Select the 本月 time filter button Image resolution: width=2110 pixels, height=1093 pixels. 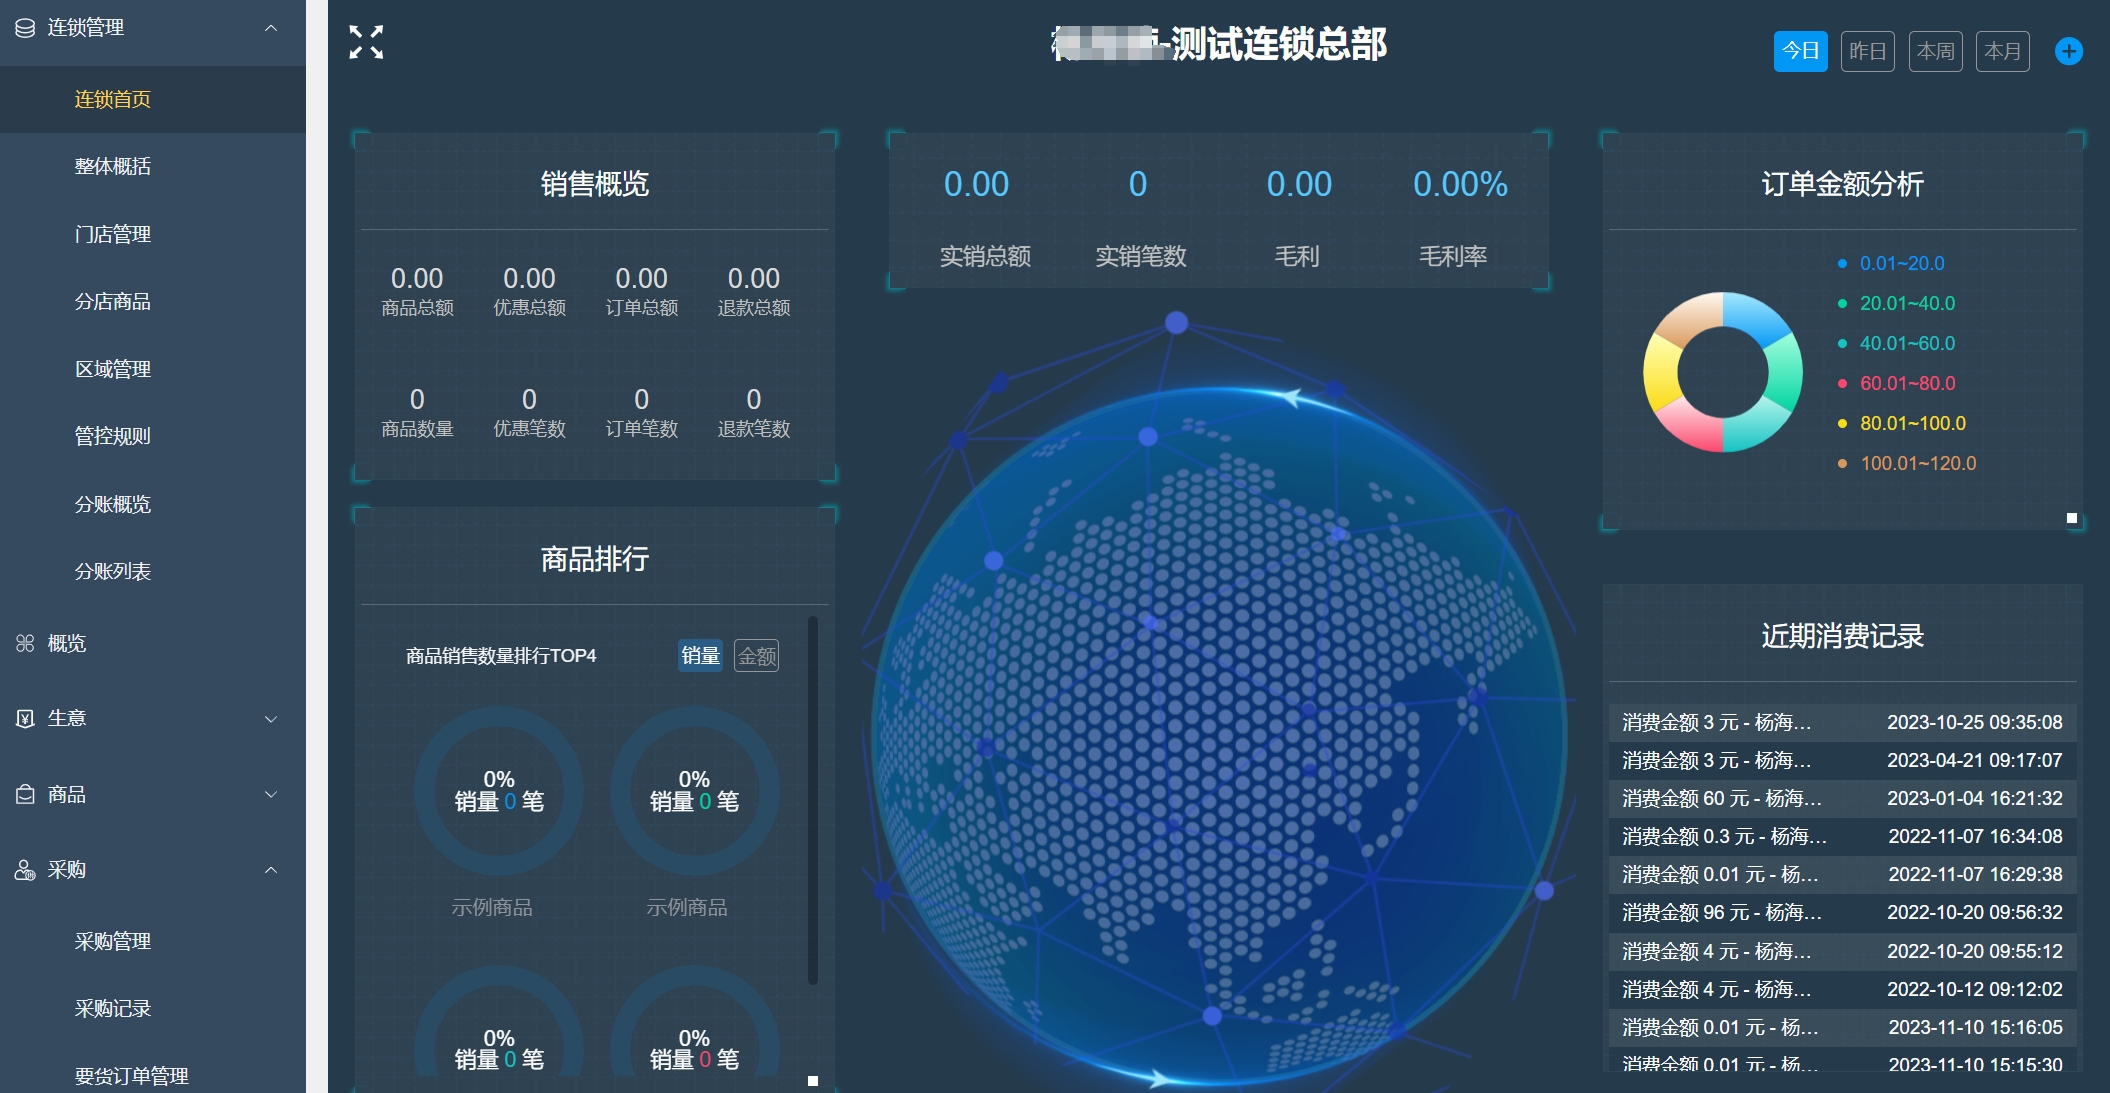[x=2002, y=51]
